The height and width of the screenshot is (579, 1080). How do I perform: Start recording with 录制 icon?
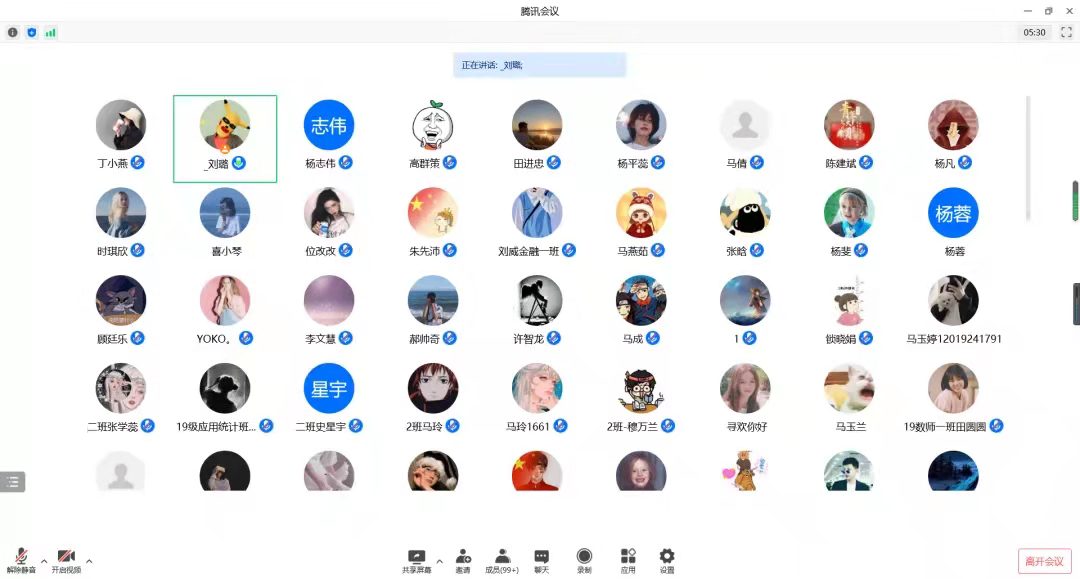pyautogui.click(x=584, y=560)
